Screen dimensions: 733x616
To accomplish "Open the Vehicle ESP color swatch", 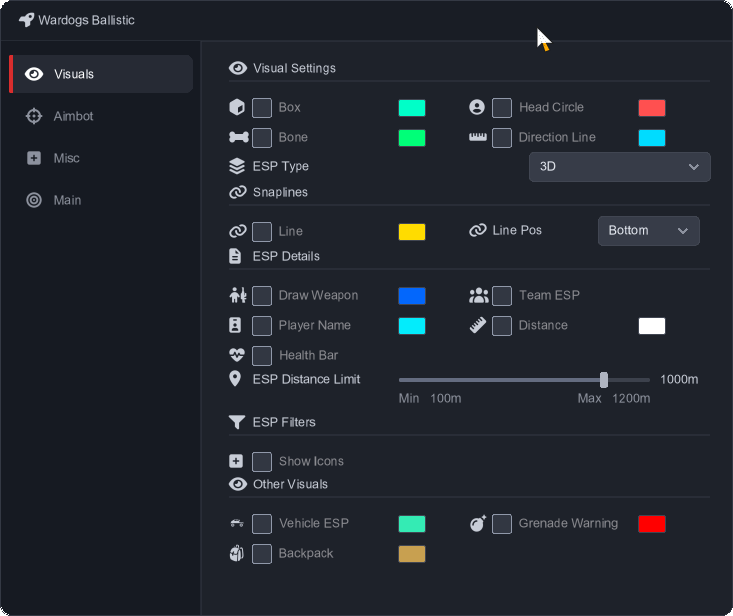I will tap(412, 524).
